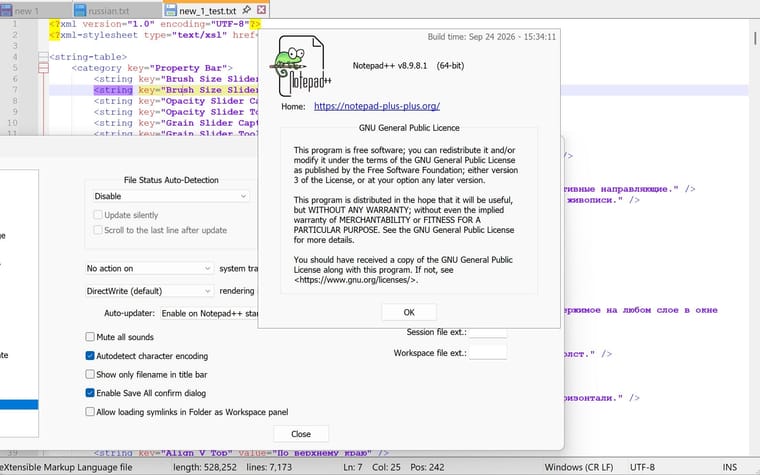Image resolution: width=760 pixels, height=475 pixels.
Task: Enable Mute all sounds checkbox
Action: [90, 337]
